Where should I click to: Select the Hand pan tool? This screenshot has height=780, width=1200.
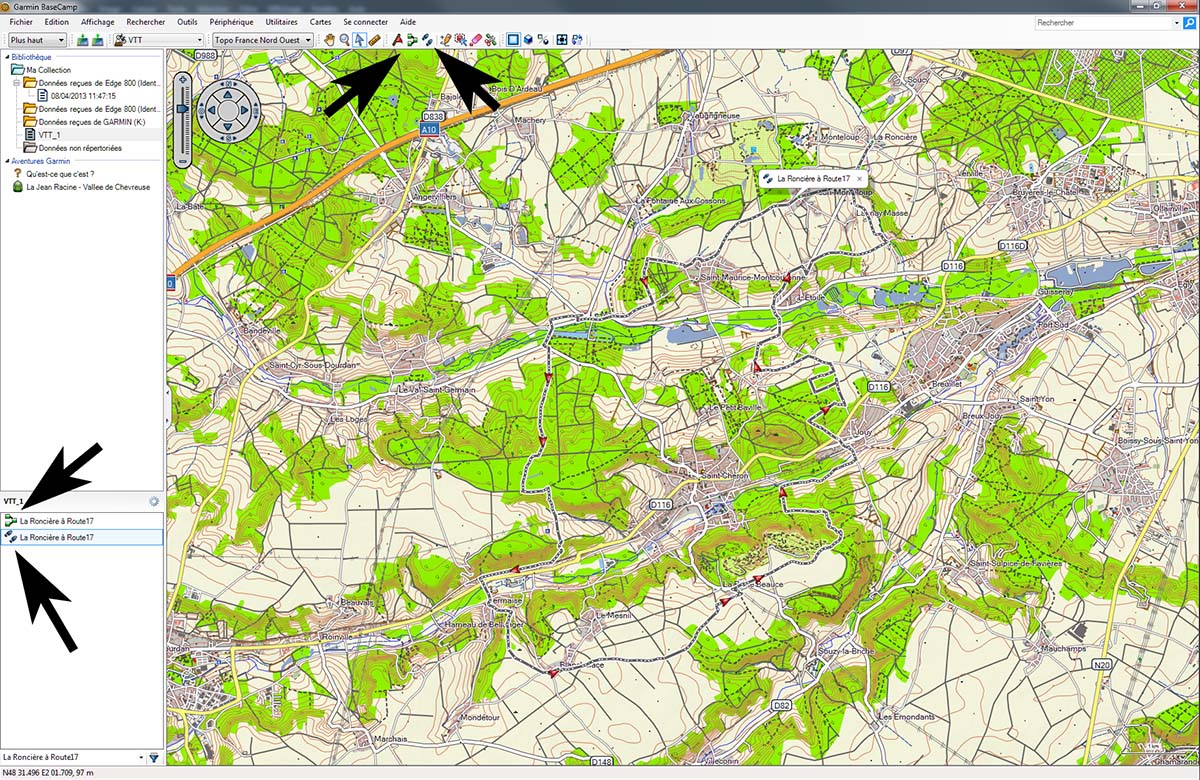(x=329, y=40)
